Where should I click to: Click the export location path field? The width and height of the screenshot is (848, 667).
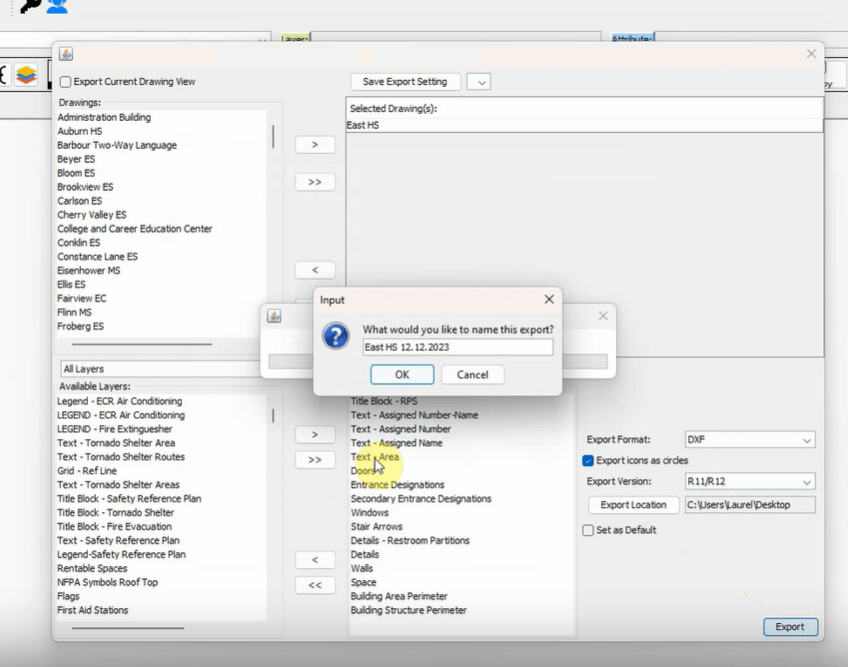pos(750,505)
